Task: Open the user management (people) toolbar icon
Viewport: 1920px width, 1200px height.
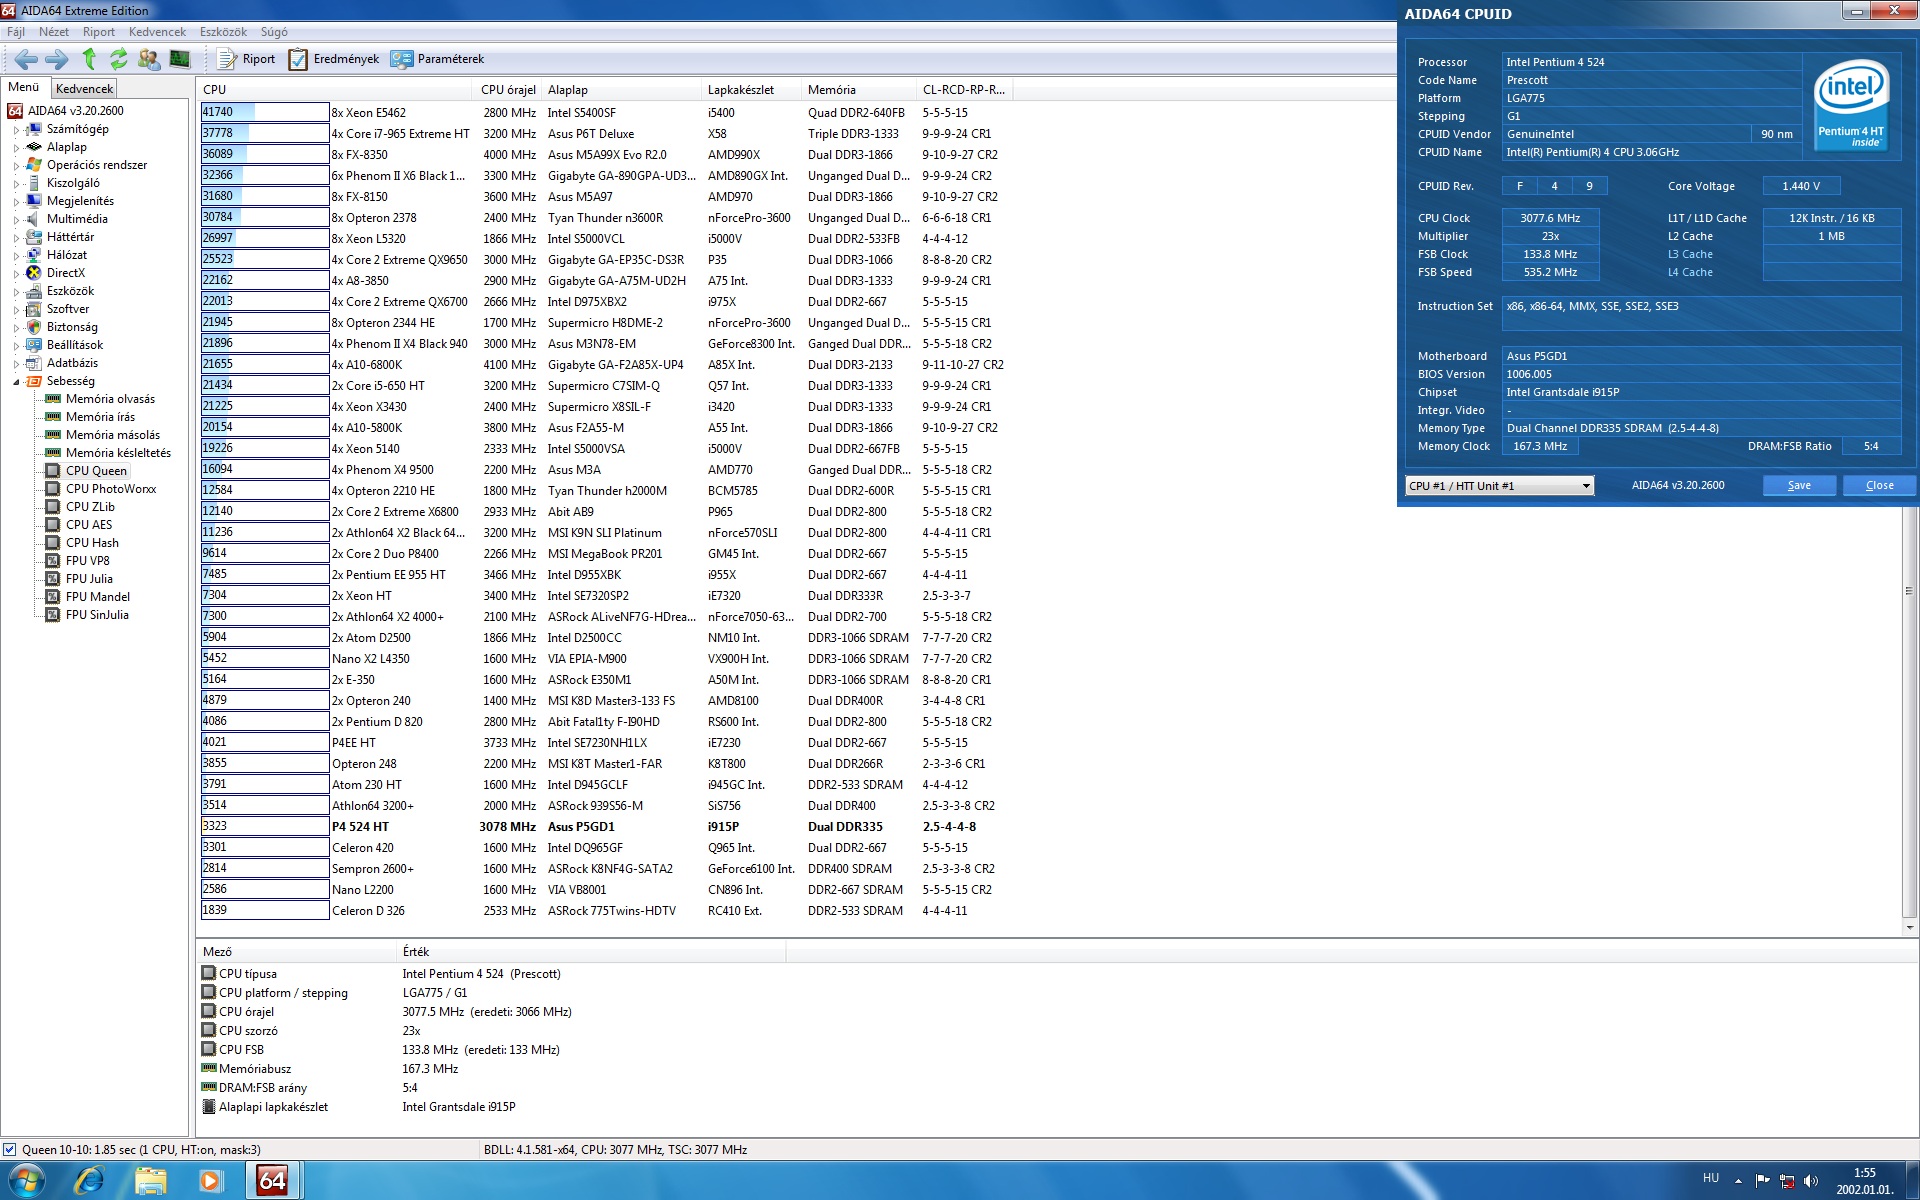Action: (x=149, y=59)
